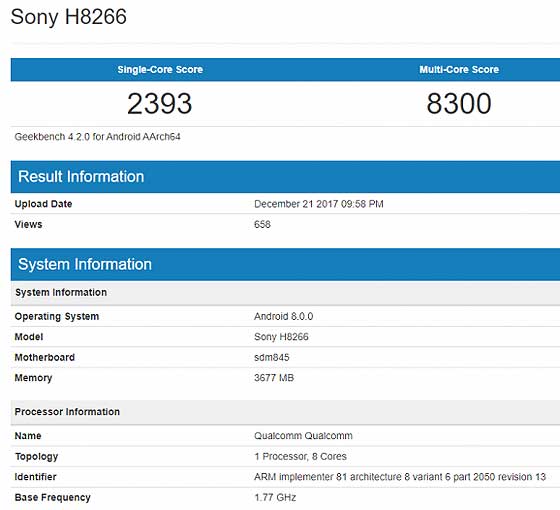Select the Motherboard label
Viewport: 560px width, 510px height.
pyautogui.click(x=45, y=358)
